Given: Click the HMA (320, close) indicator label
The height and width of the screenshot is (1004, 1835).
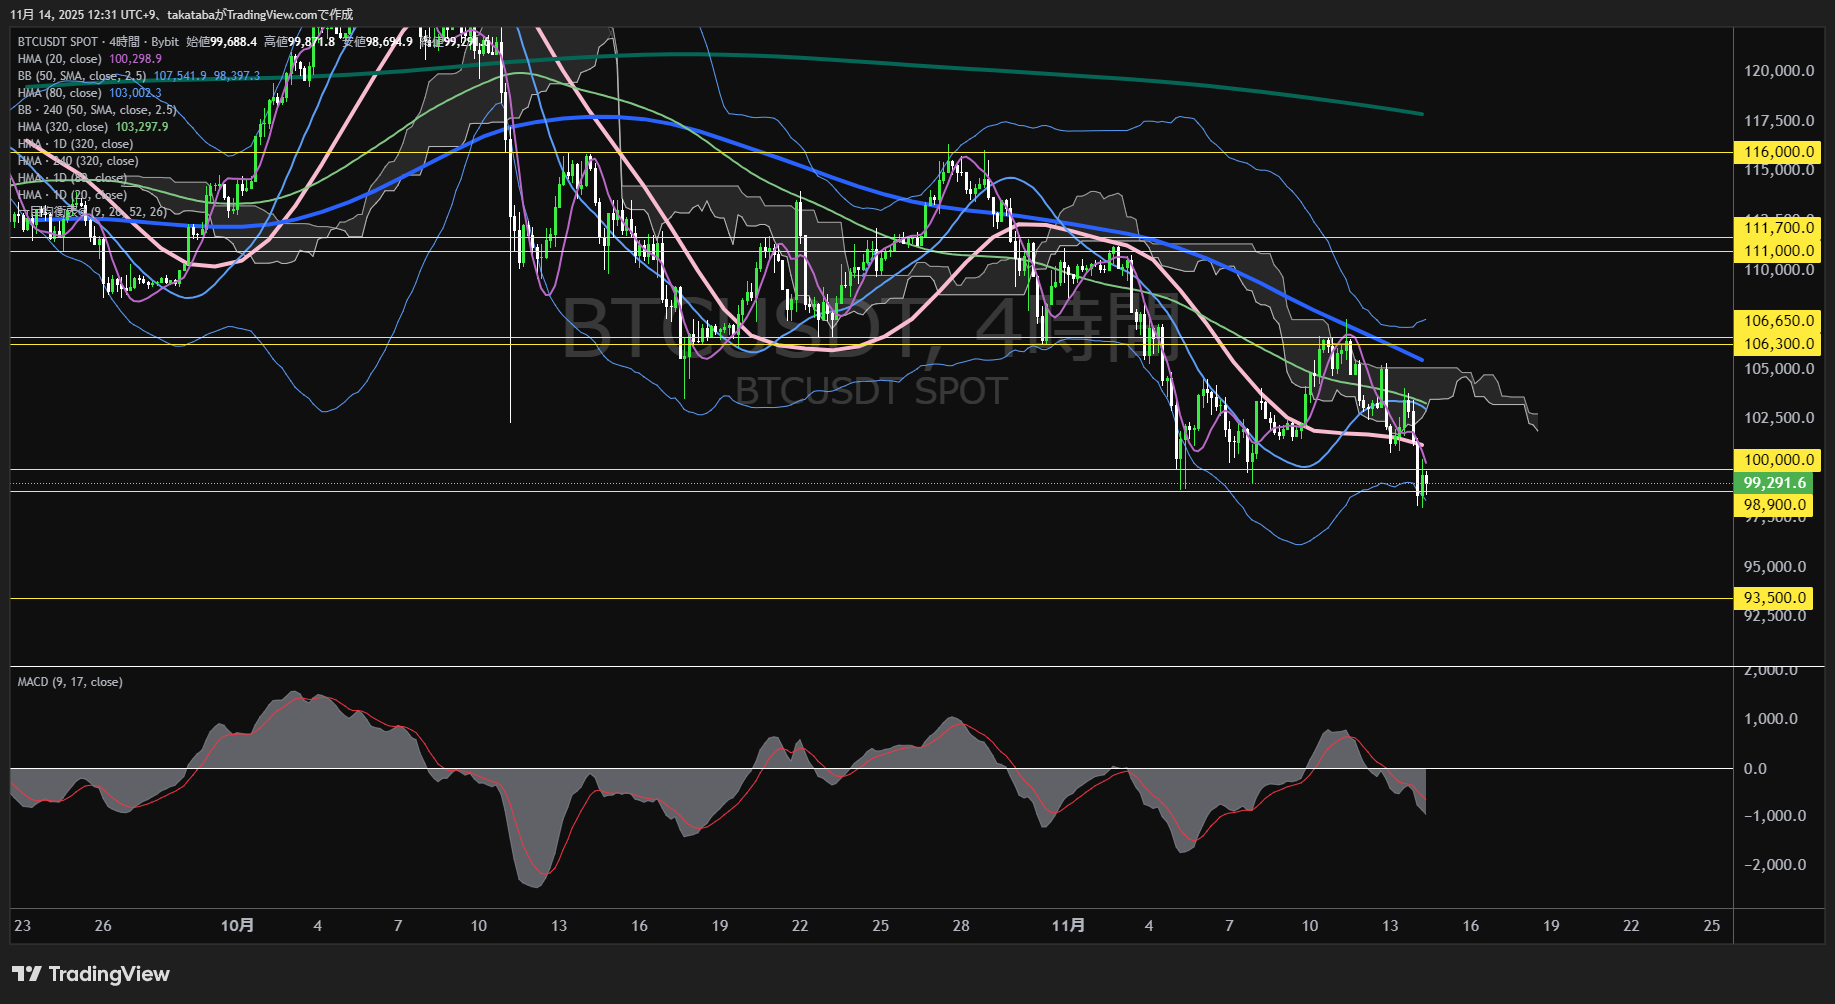Looking at the screenshot, I should tap(62, 127).
